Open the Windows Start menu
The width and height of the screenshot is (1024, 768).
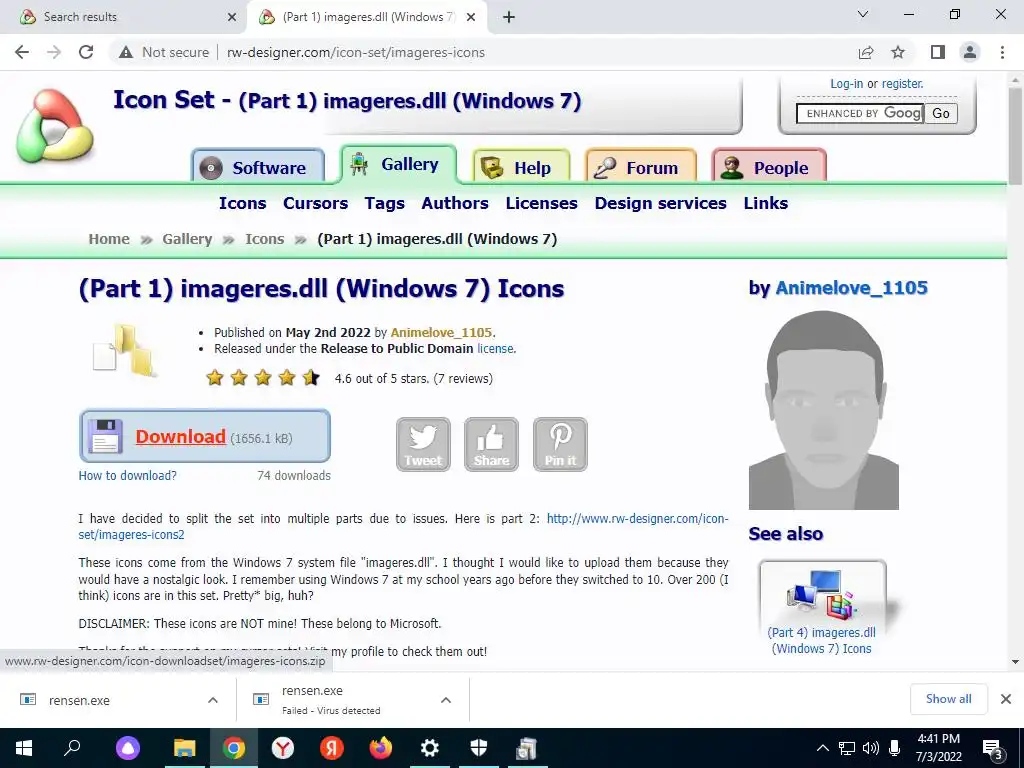point(24,748)
